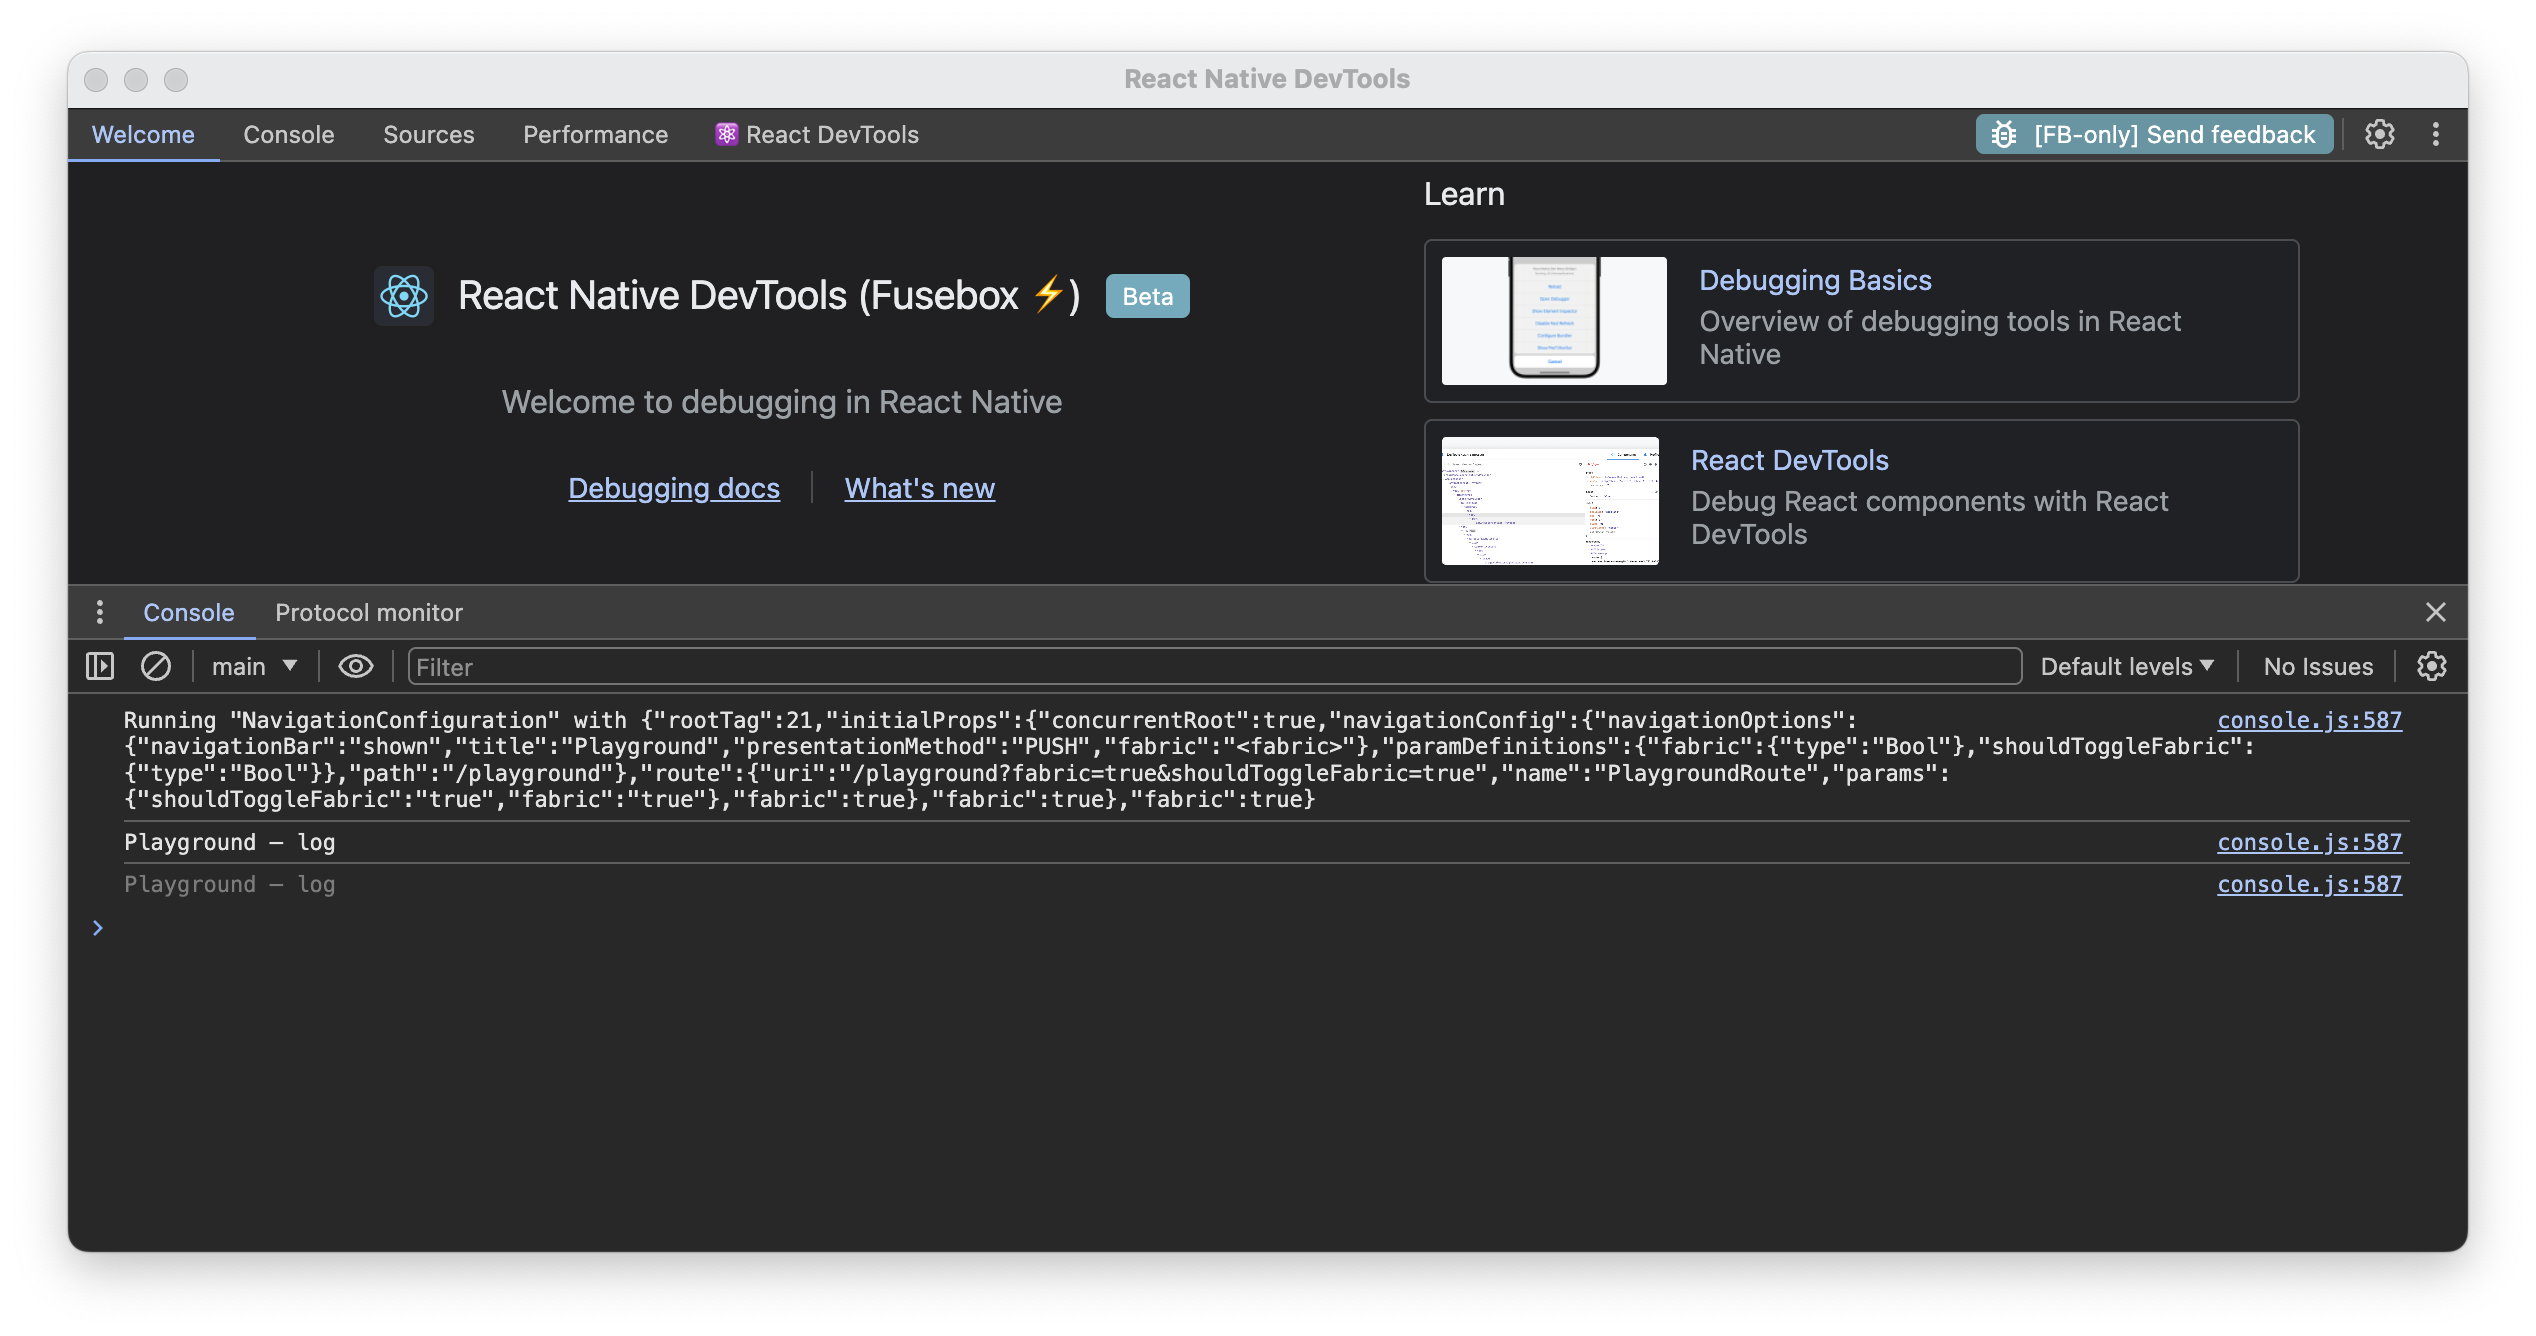Click the No Issues indicator
This screenshot has width=2536, height=1336.
[x=2318, y=666]
